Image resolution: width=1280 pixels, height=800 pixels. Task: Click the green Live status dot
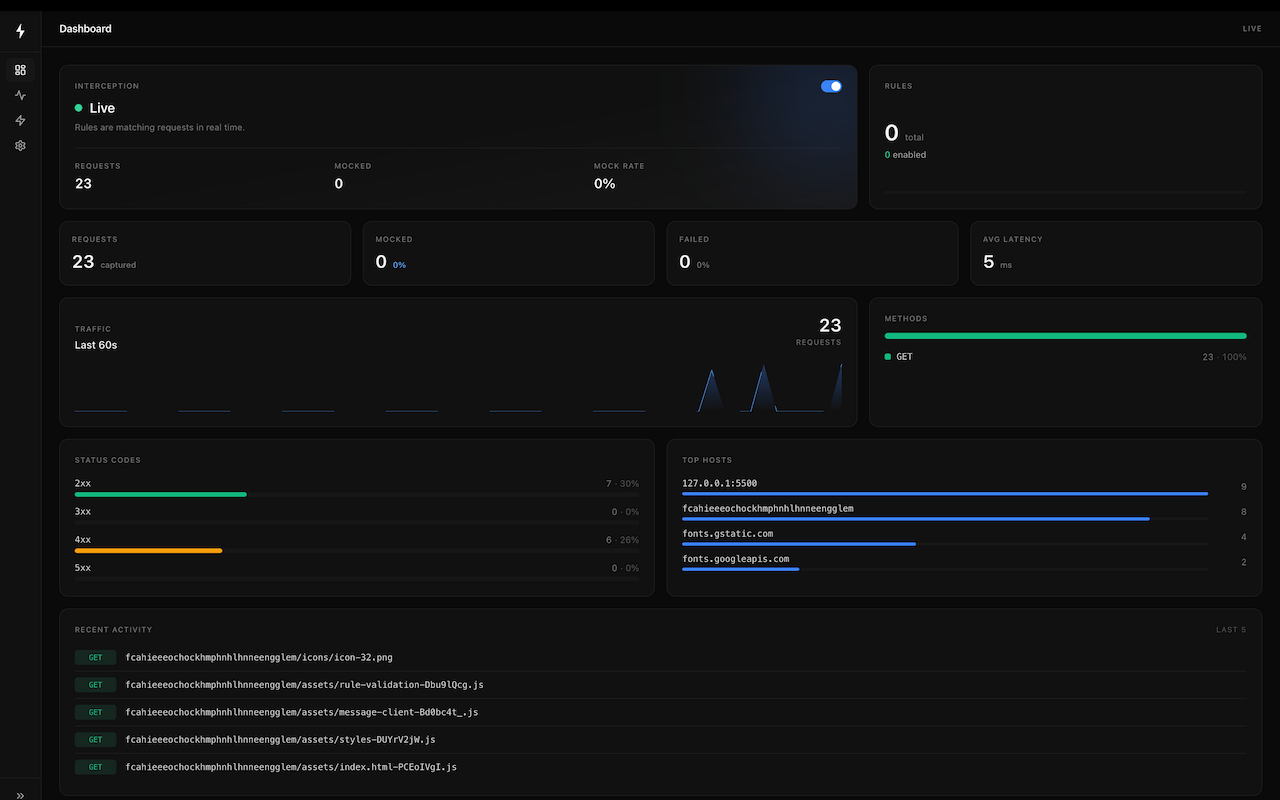(79, 108)
